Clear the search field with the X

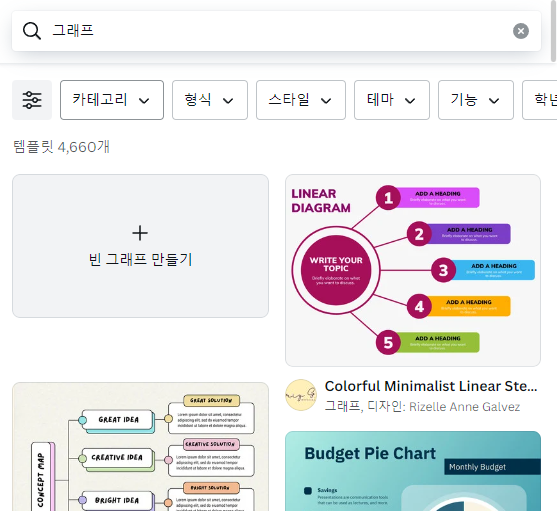(521, 31)
